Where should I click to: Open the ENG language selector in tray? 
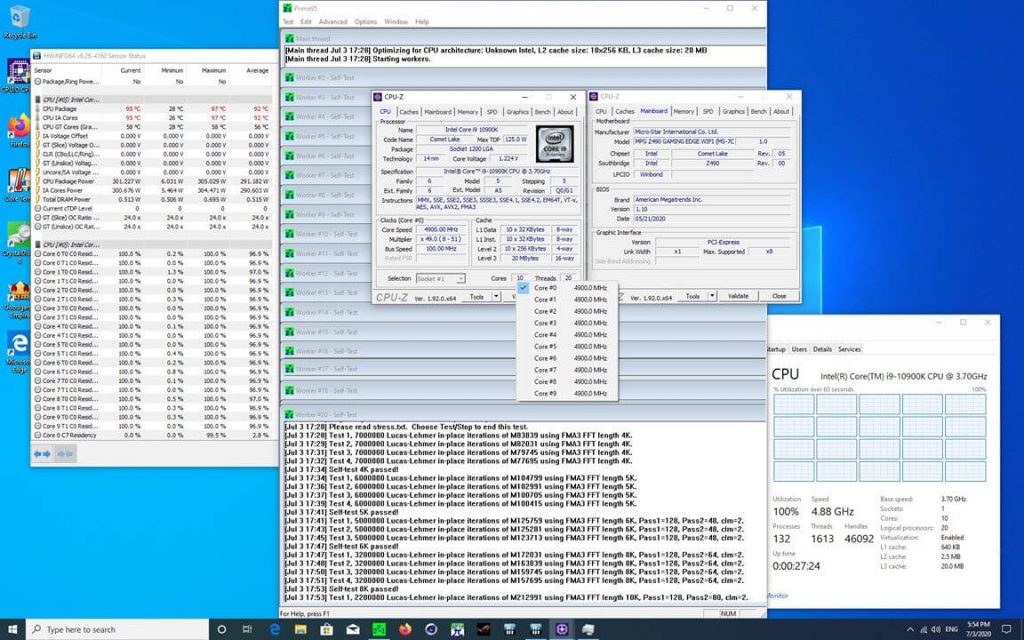click(x=951, y=630)
